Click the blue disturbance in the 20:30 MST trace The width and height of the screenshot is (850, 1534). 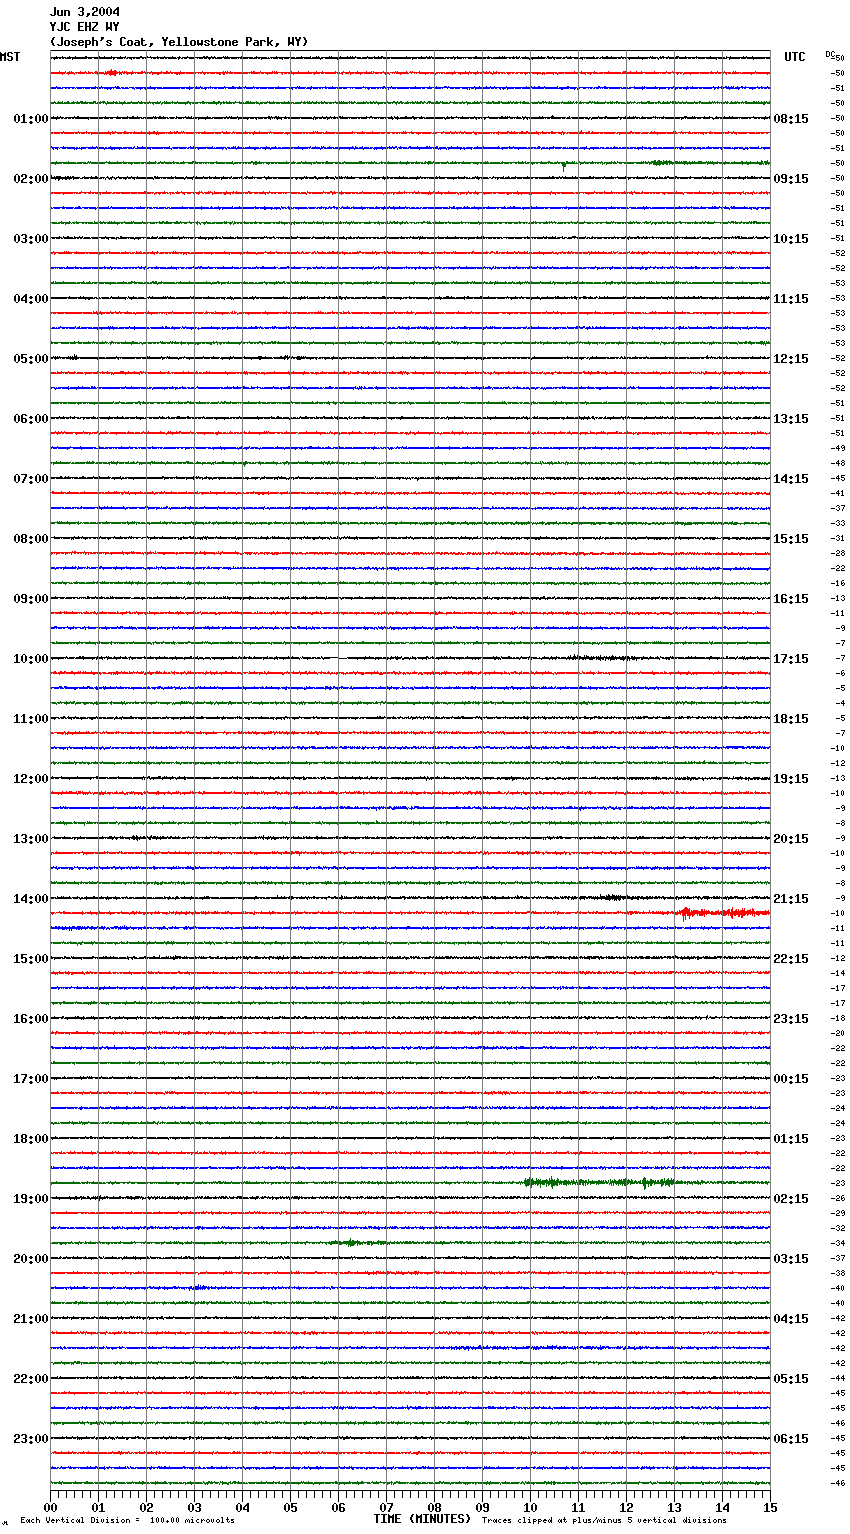(198, 1287)
